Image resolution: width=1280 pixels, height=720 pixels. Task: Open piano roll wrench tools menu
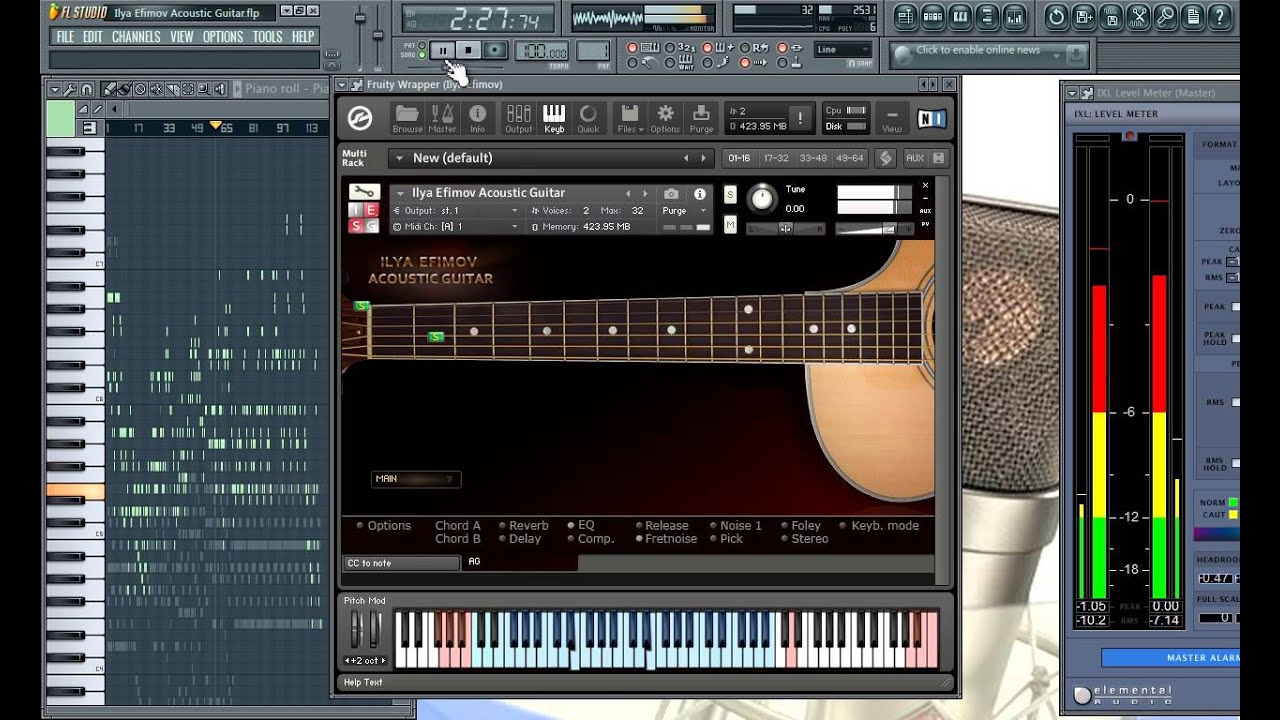pyautogui.click(x=70, y=89)
